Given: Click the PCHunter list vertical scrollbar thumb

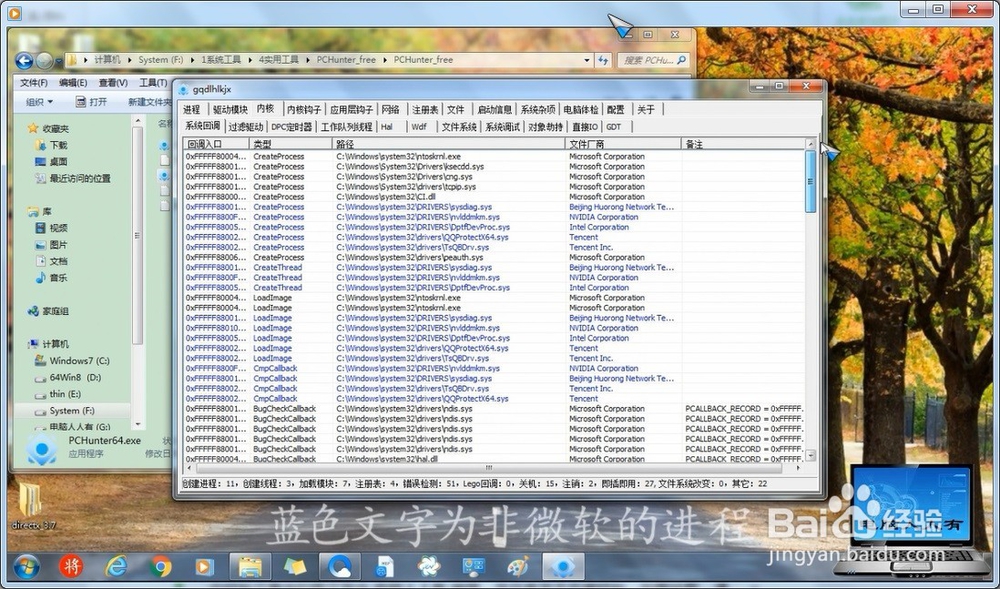Looking at the screenshot, I should click(811, 181).
